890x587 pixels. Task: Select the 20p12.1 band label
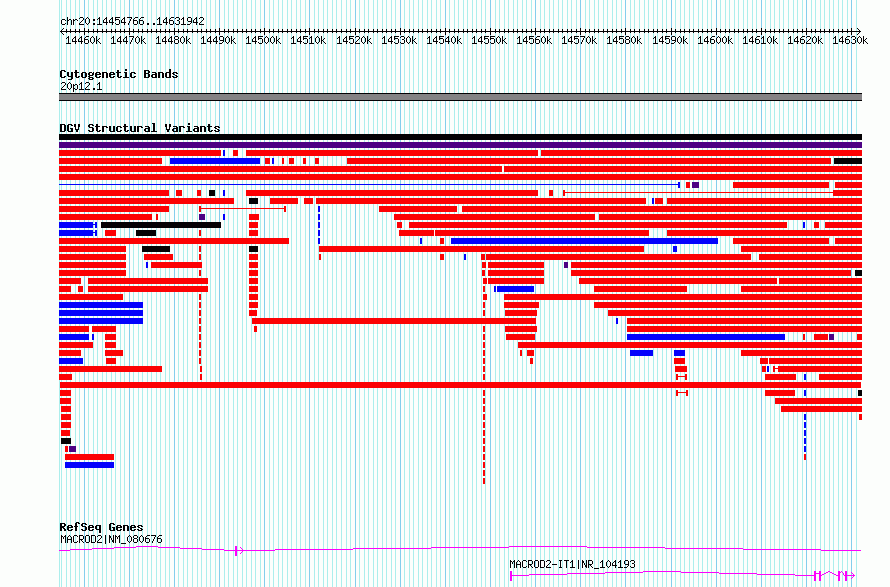81,86
